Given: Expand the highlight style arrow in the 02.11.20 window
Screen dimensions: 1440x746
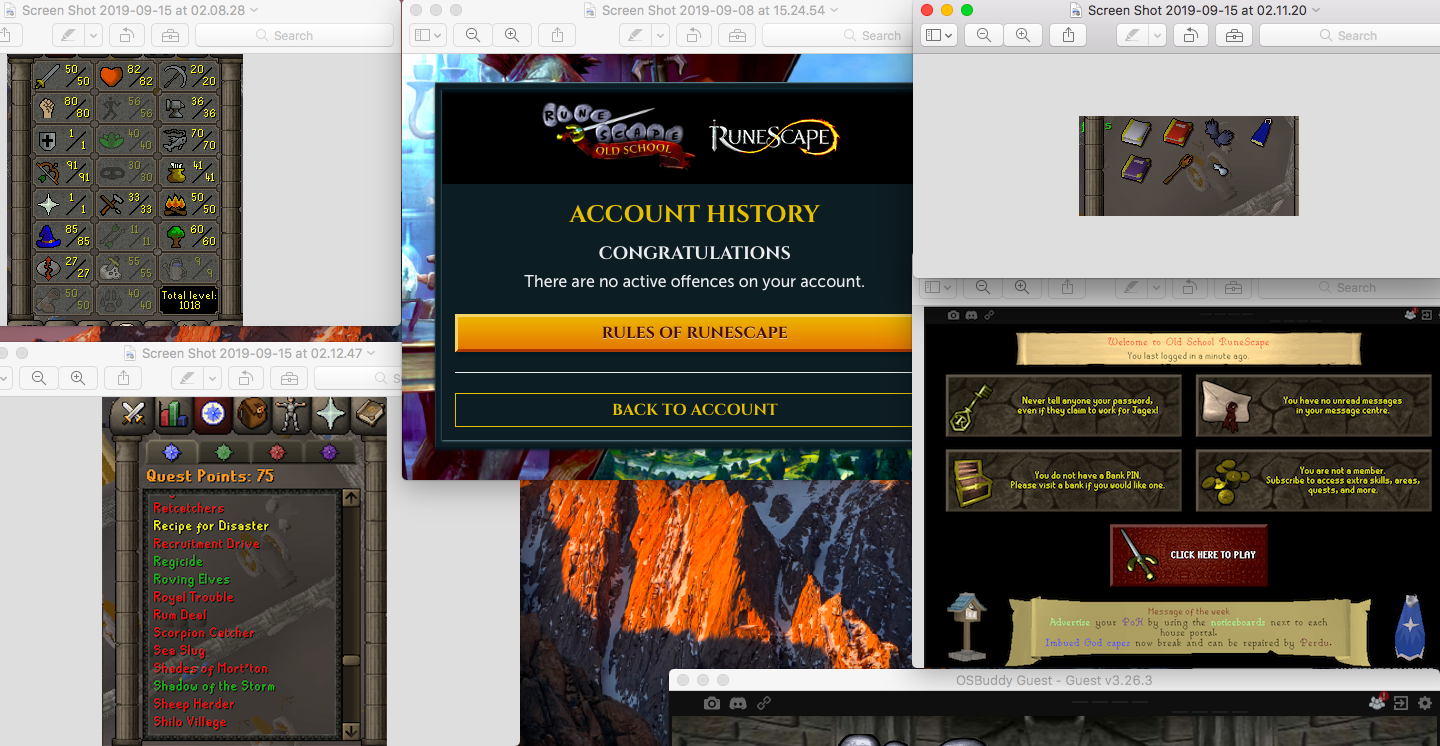Looking at the screenshot, I should [x=1157, y=35].
